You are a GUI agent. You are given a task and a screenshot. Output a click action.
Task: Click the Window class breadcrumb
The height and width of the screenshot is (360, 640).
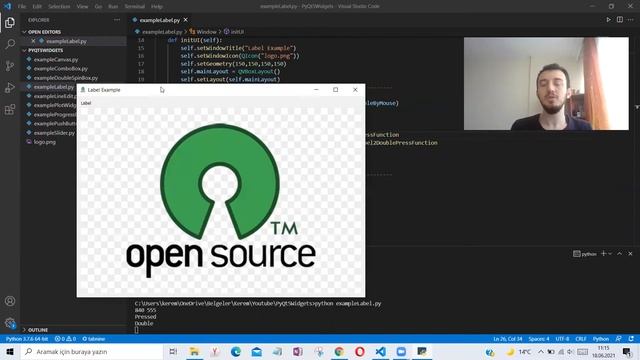207,31
